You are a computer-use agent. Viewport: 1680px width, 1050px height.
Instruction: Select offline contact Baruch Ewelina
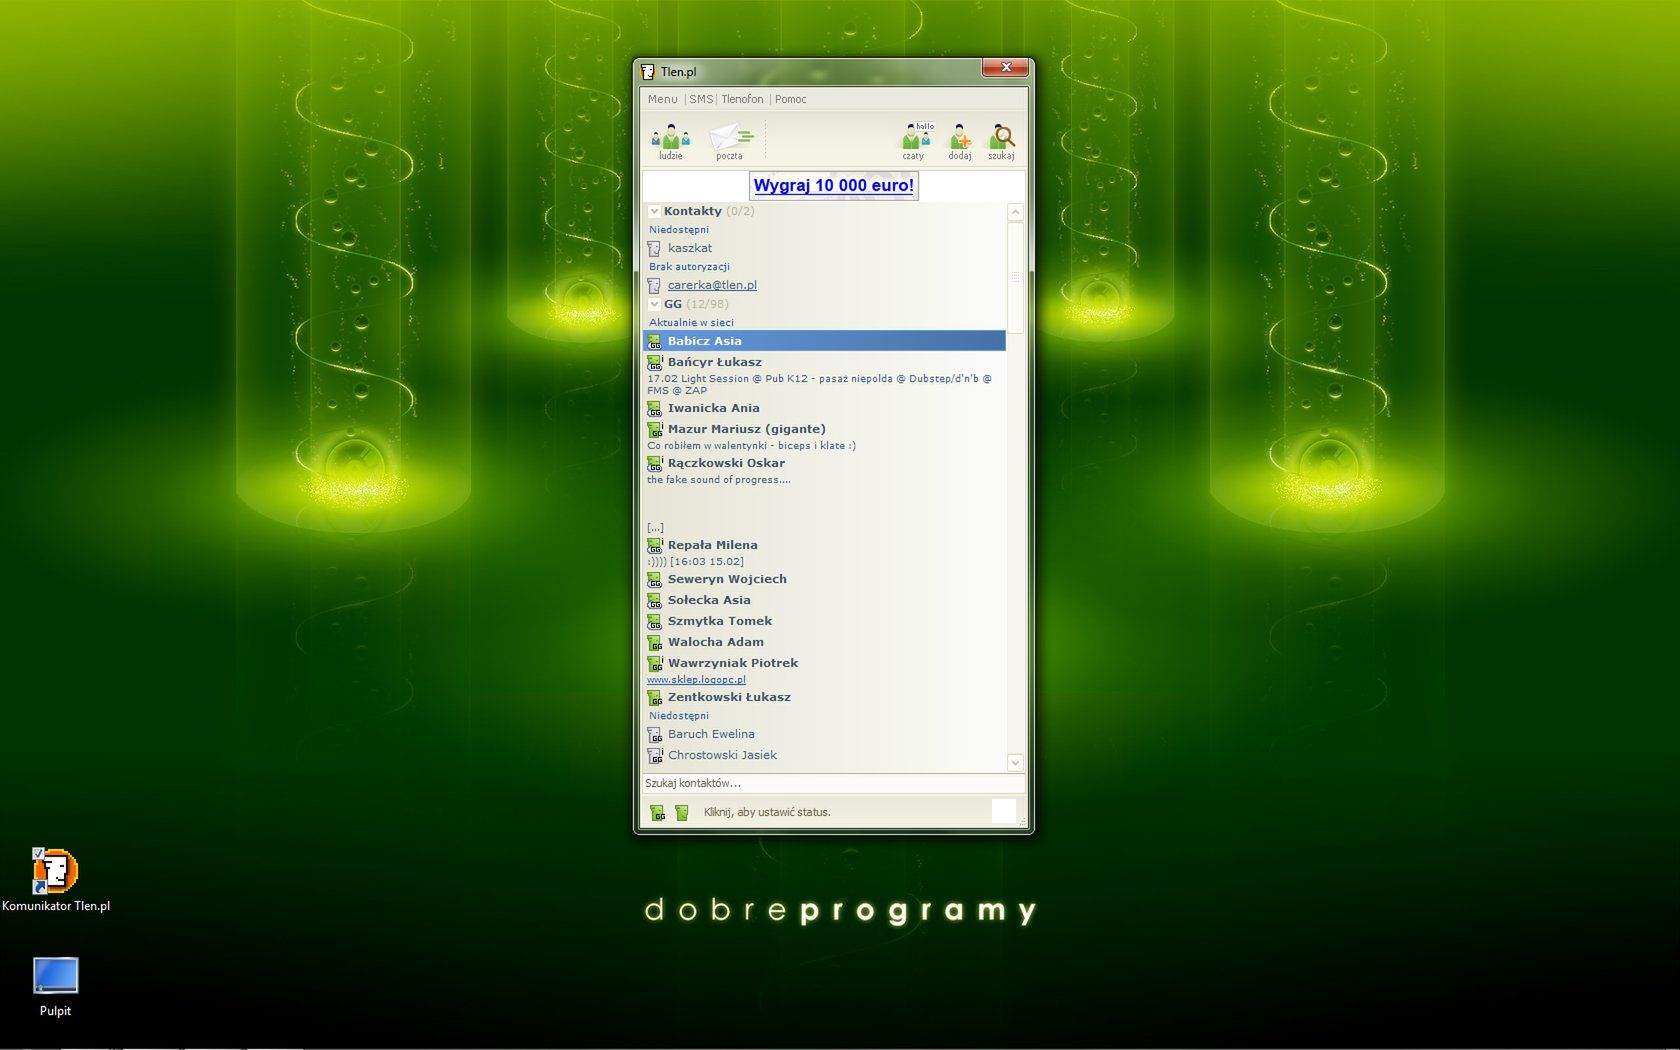[x=711, y=734]
